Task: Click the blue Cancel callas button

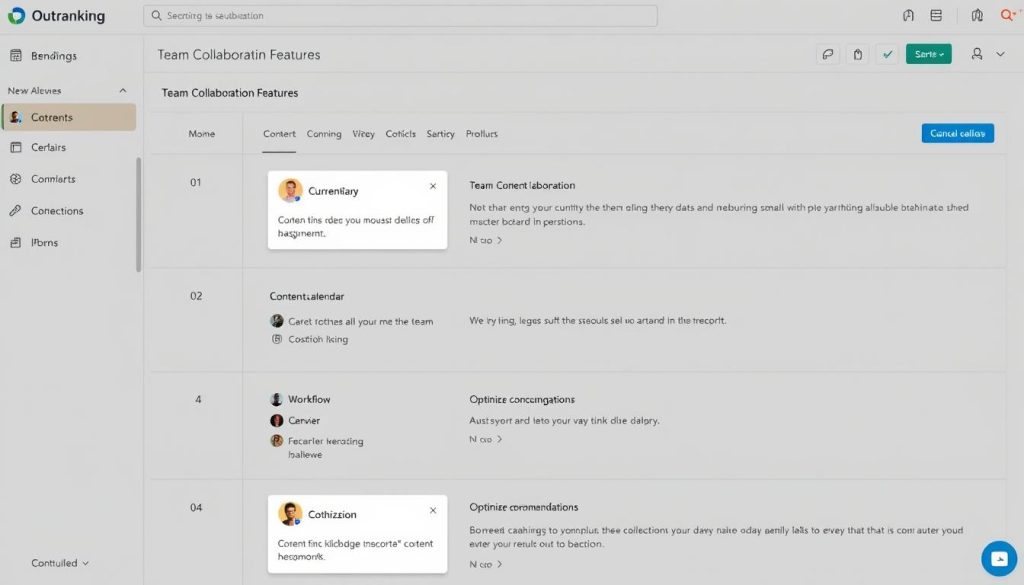Action: pos(957,133)
